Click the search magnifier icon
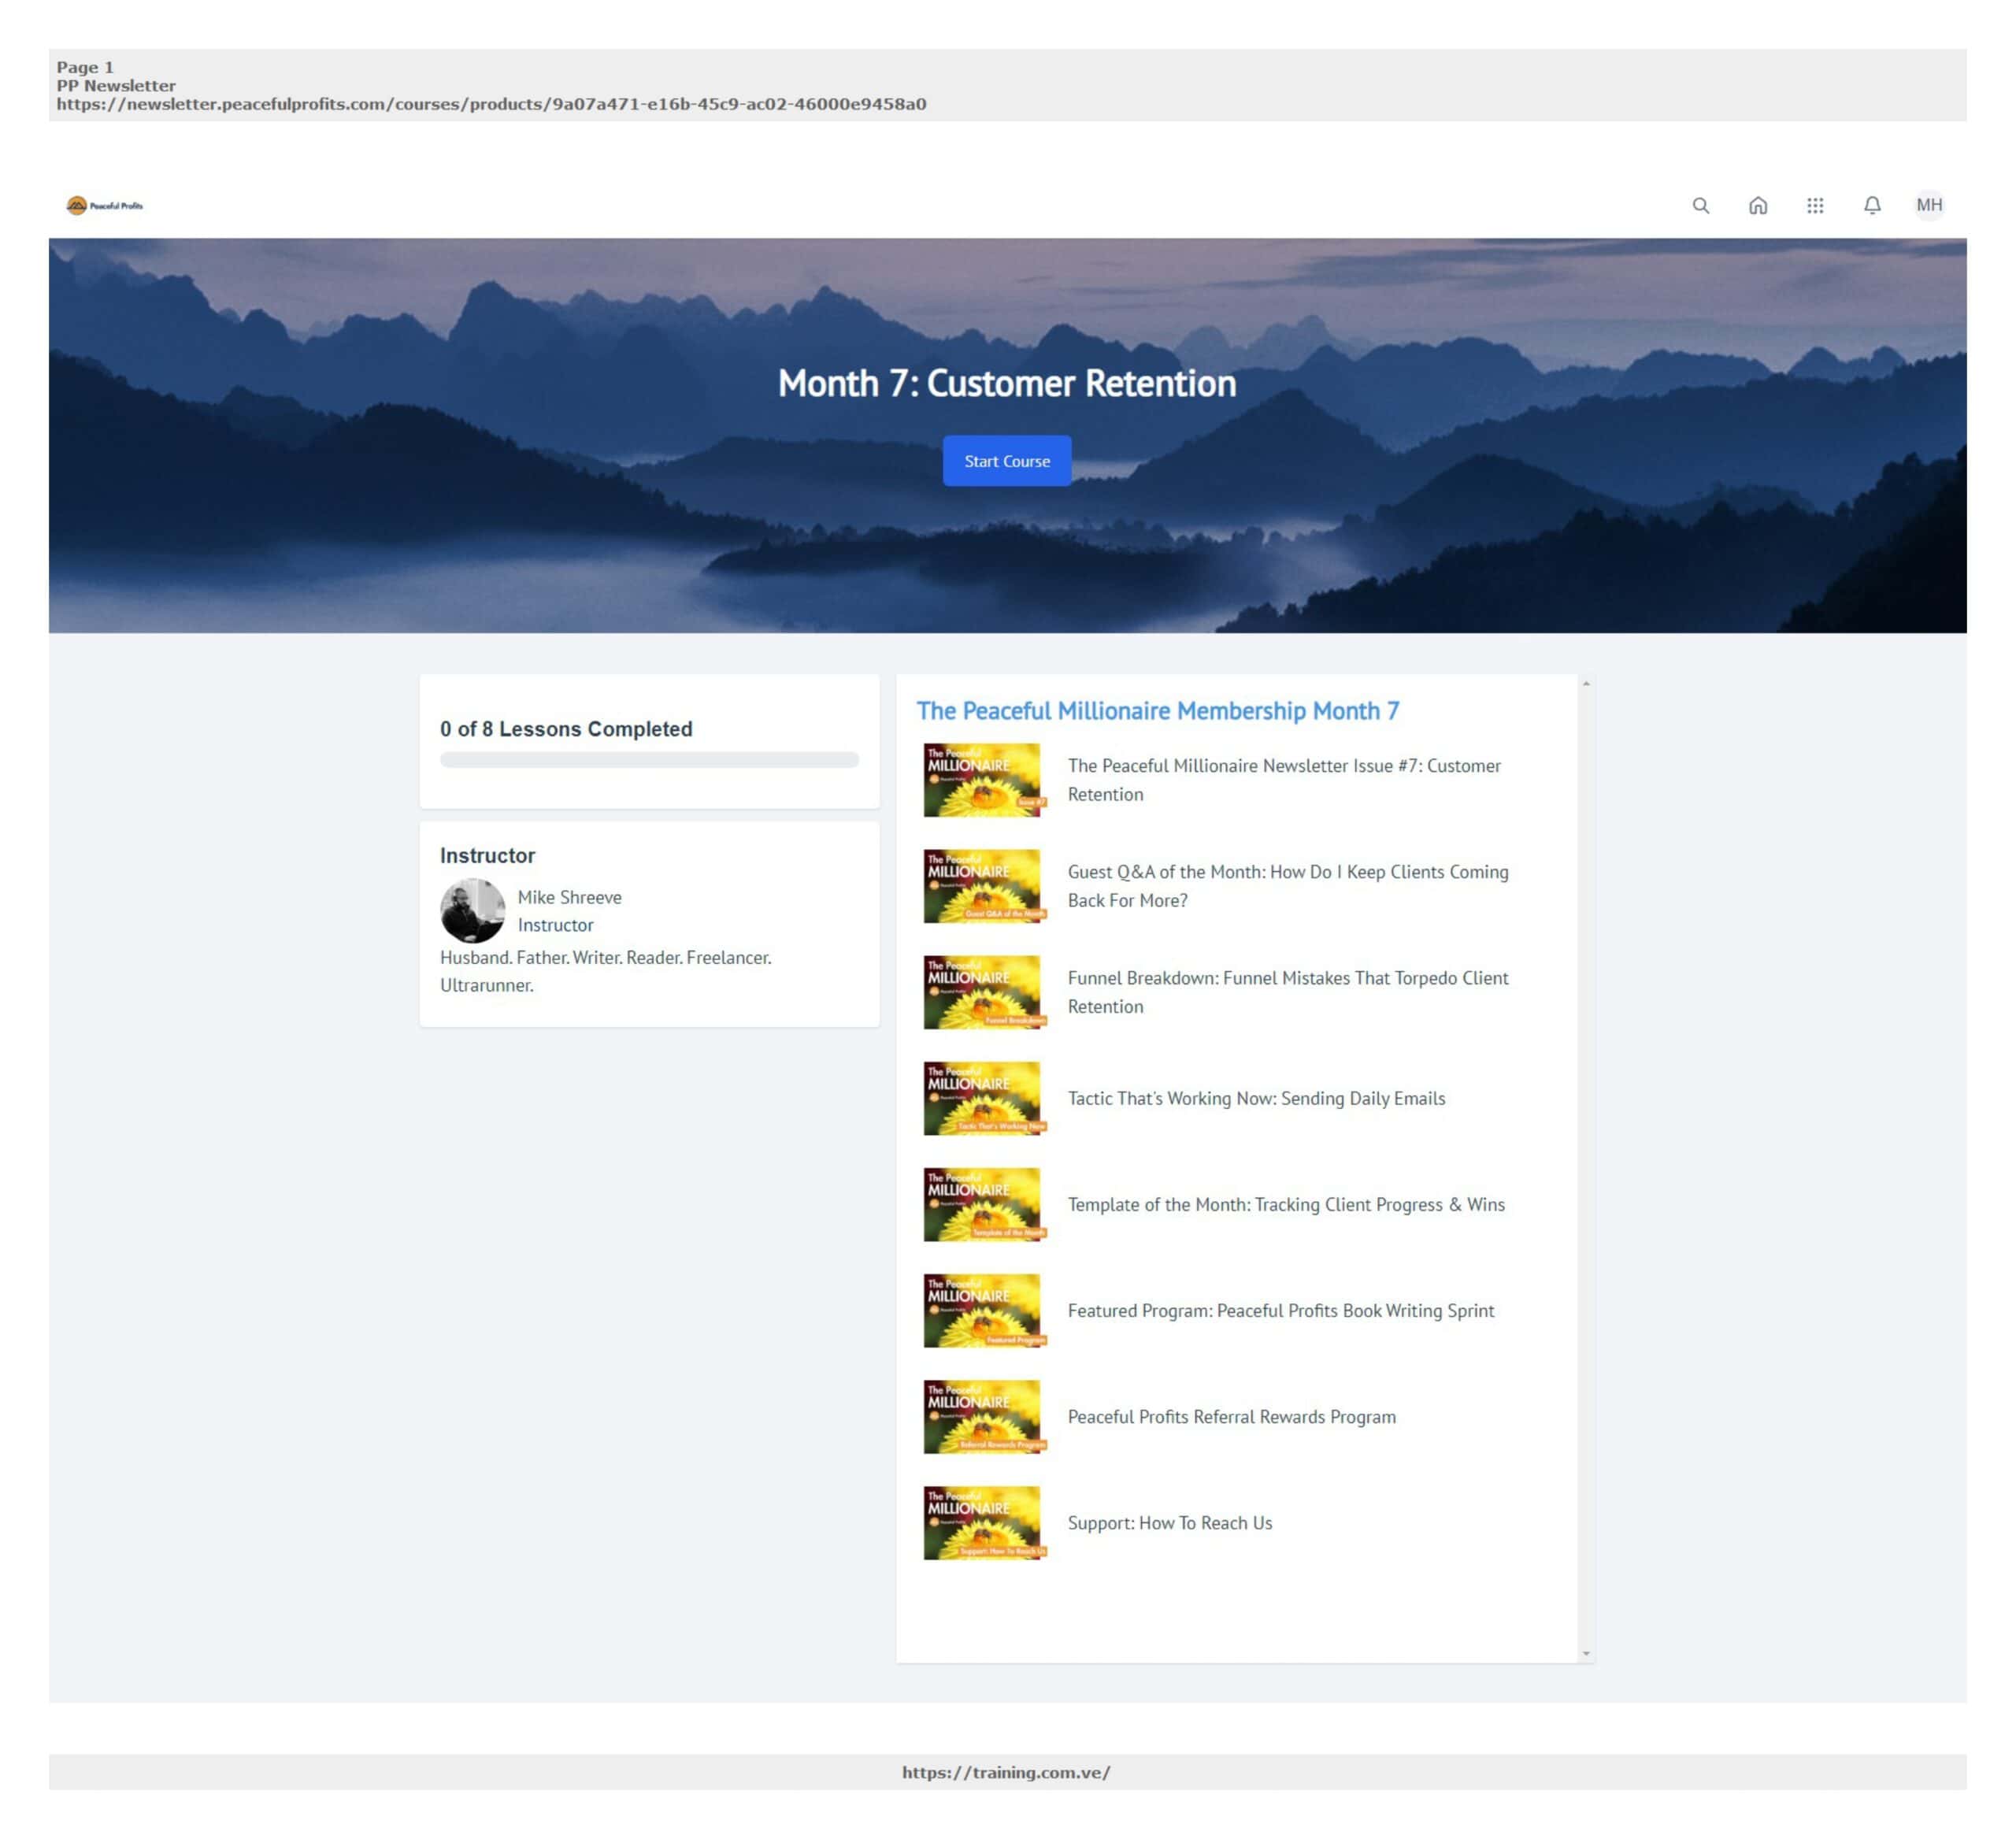2016x1839 pixels. click(1700, 205)
